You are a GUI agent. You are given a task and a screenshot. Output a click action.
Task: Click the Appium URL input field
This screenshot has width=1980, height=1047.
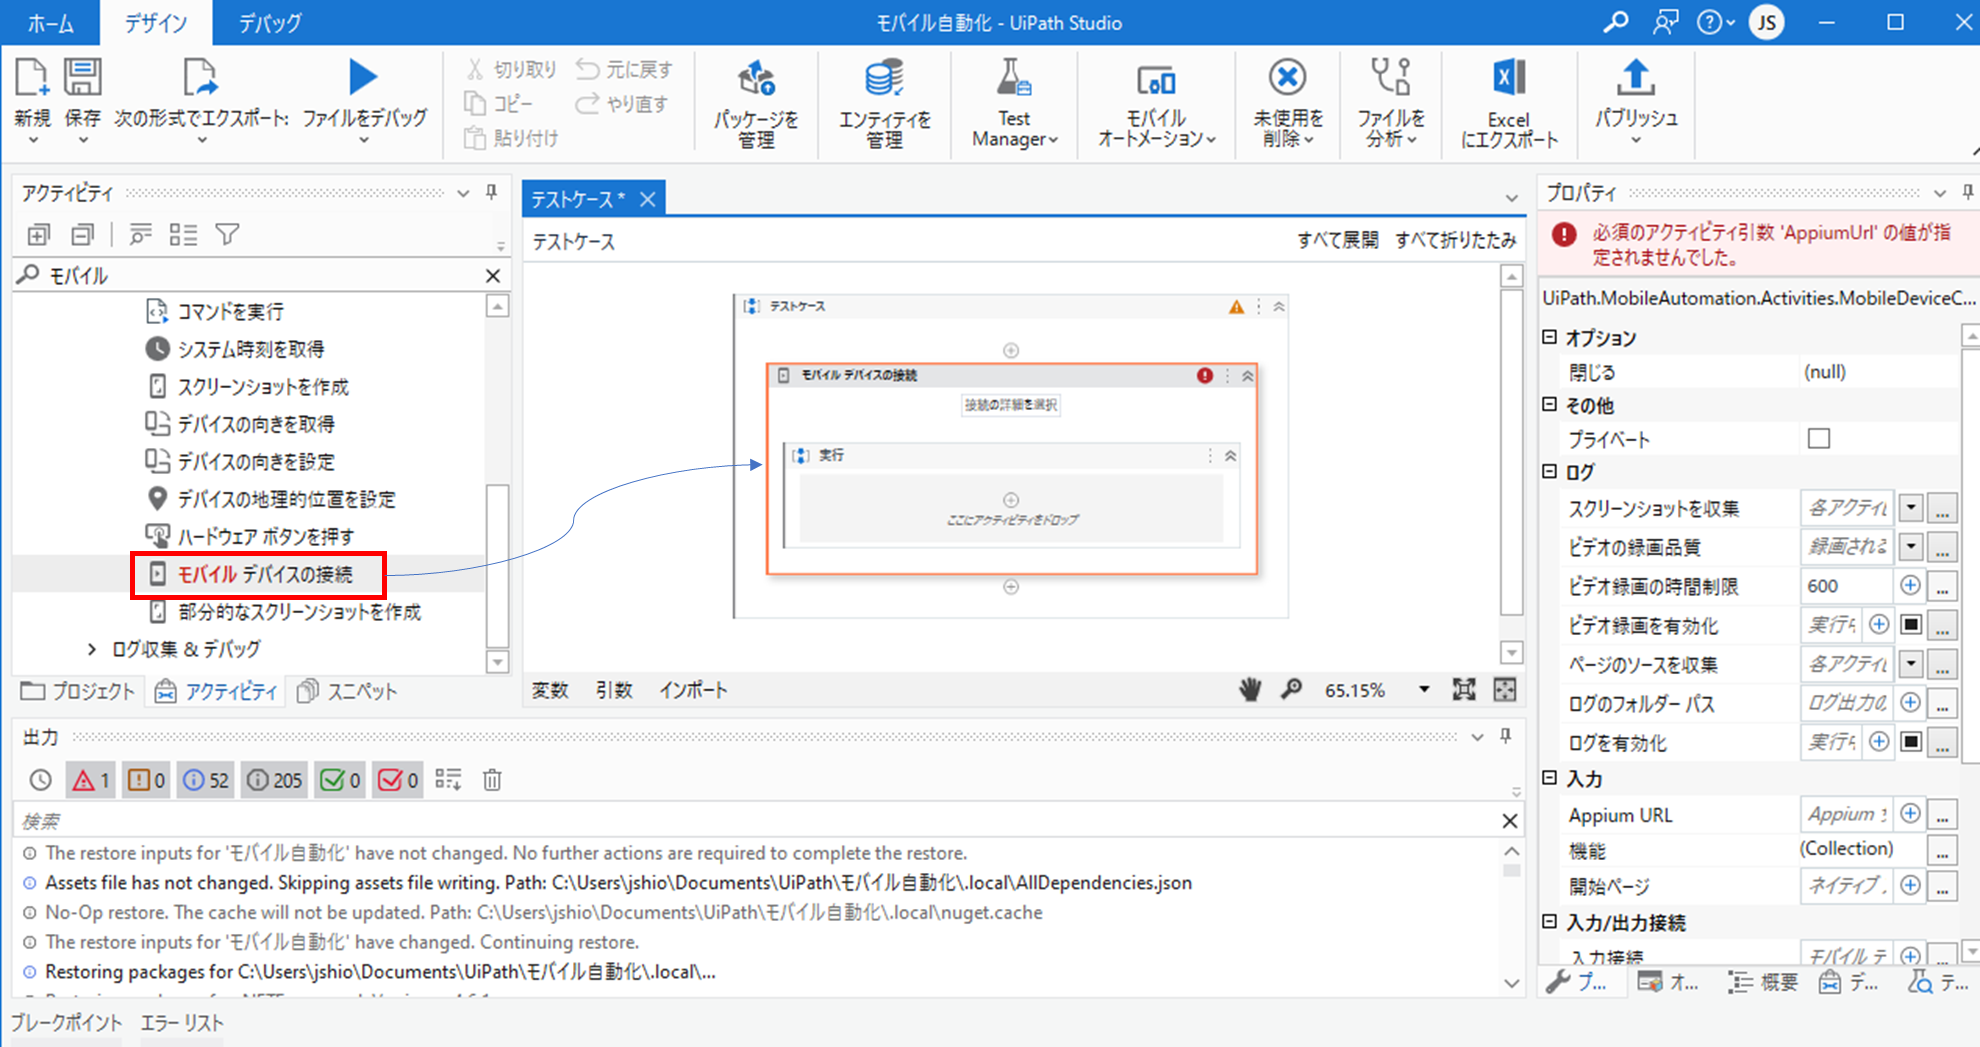(1846, 815)
